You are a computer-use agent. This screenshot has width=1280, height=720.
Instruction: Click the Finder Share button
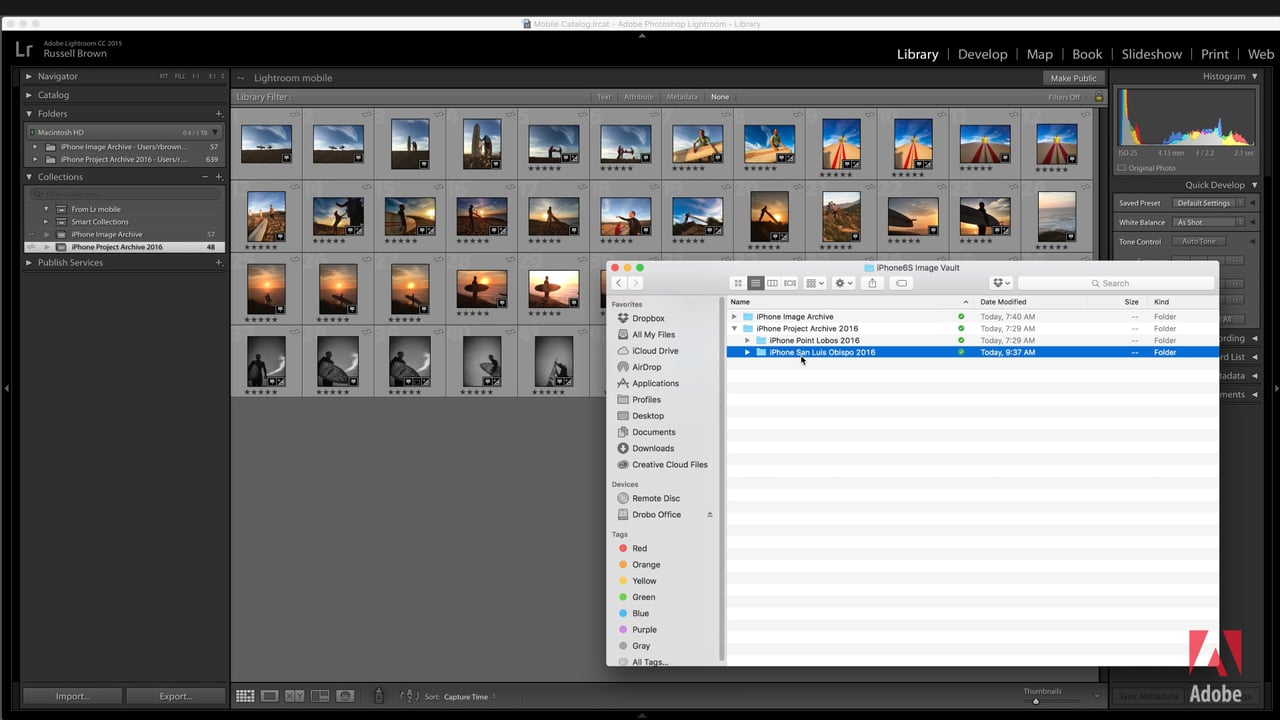pos(872,283)
